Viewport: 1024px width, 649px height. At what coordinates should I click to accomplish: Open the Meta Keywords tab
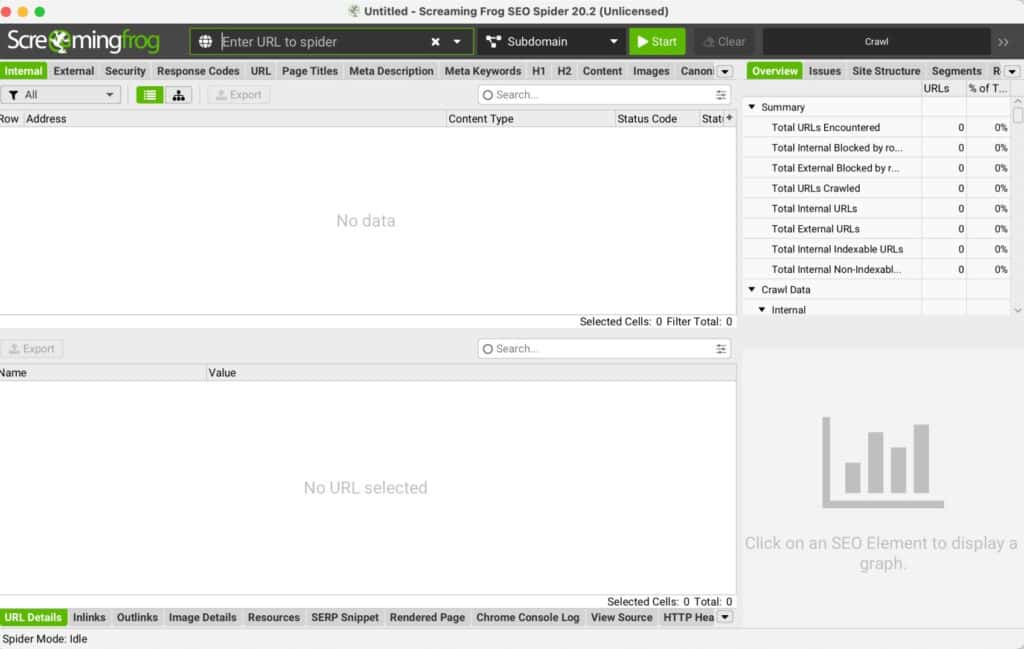(483, 71)
